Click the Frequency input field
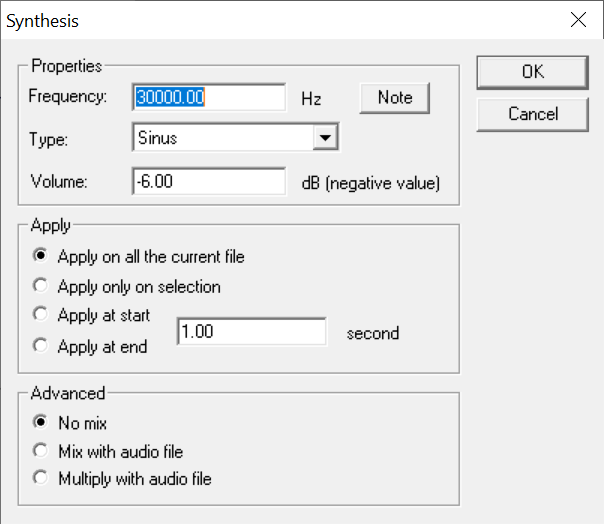 point(209,97)
